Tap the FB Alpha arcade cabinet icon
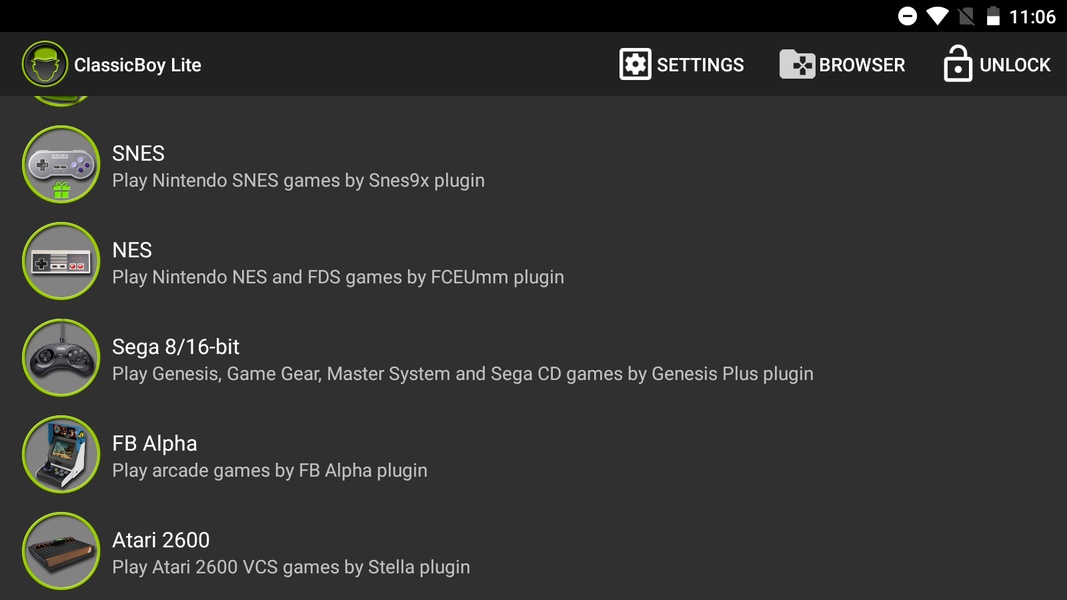Image resolution: width=1067 pixels, height=600 pixels. tap(61, 455)
